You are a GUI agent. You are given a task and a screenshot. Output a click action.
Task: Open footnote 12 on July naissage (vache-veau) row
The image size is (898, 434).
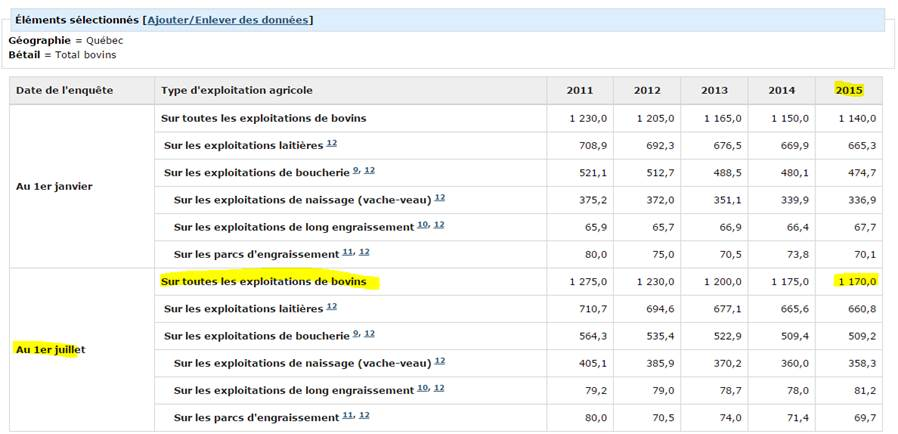439,361
